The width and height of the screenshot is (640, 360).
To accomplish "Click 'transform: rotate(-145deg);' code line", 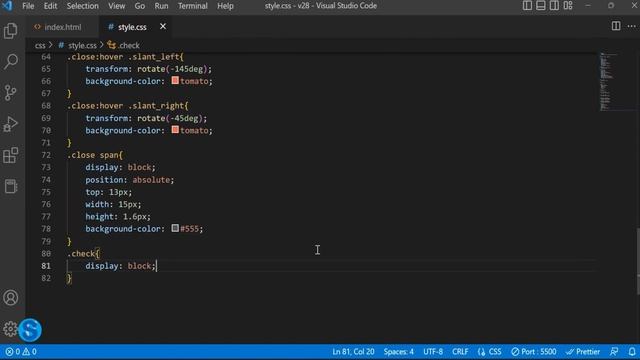I will click(x=149, y=69).
